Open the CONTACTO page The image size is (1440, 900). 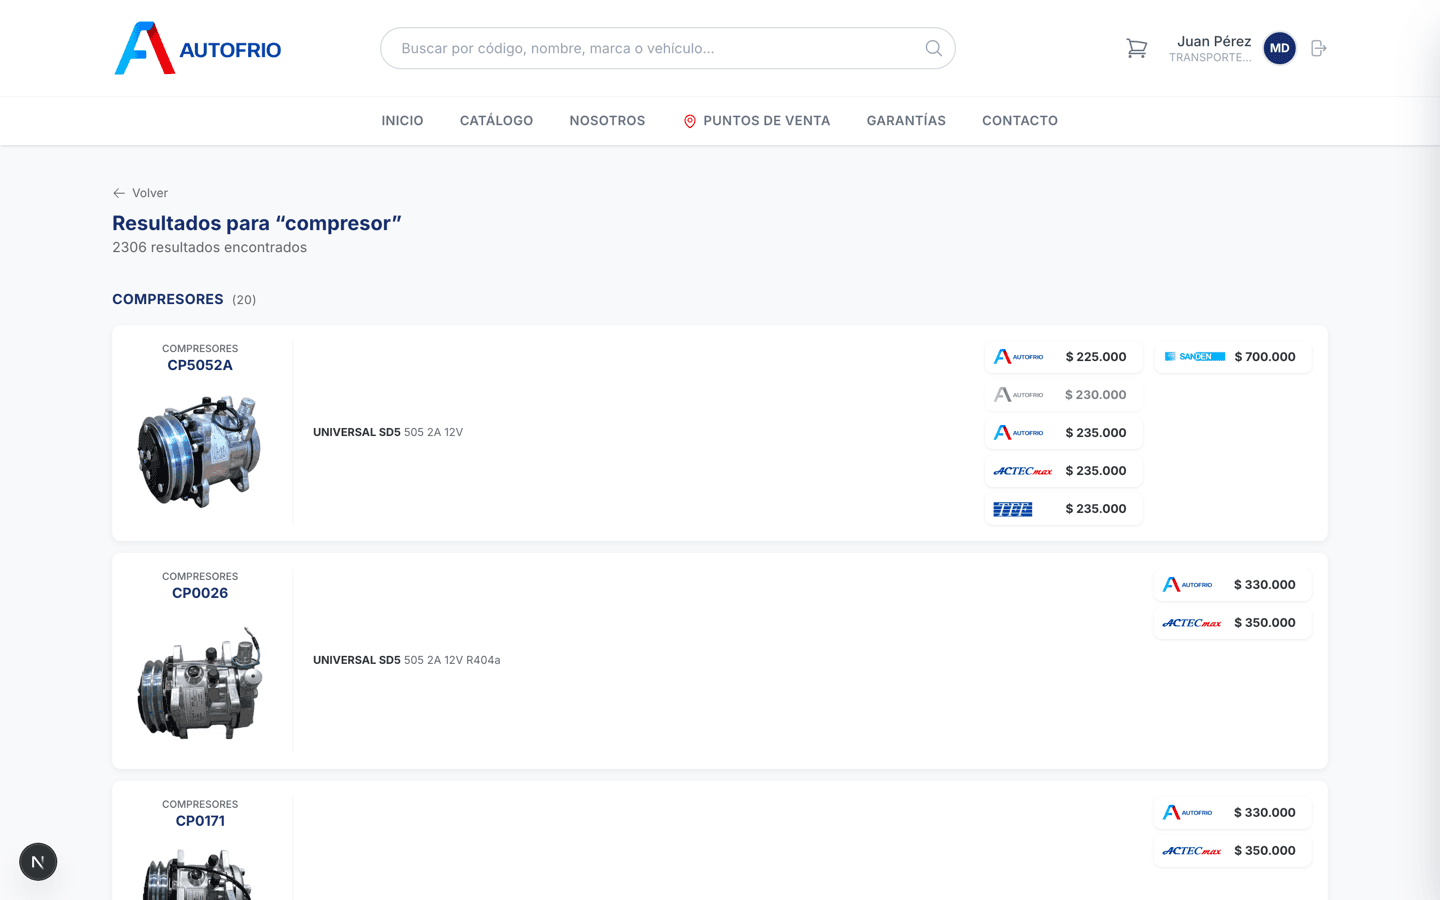(1020, 121)
